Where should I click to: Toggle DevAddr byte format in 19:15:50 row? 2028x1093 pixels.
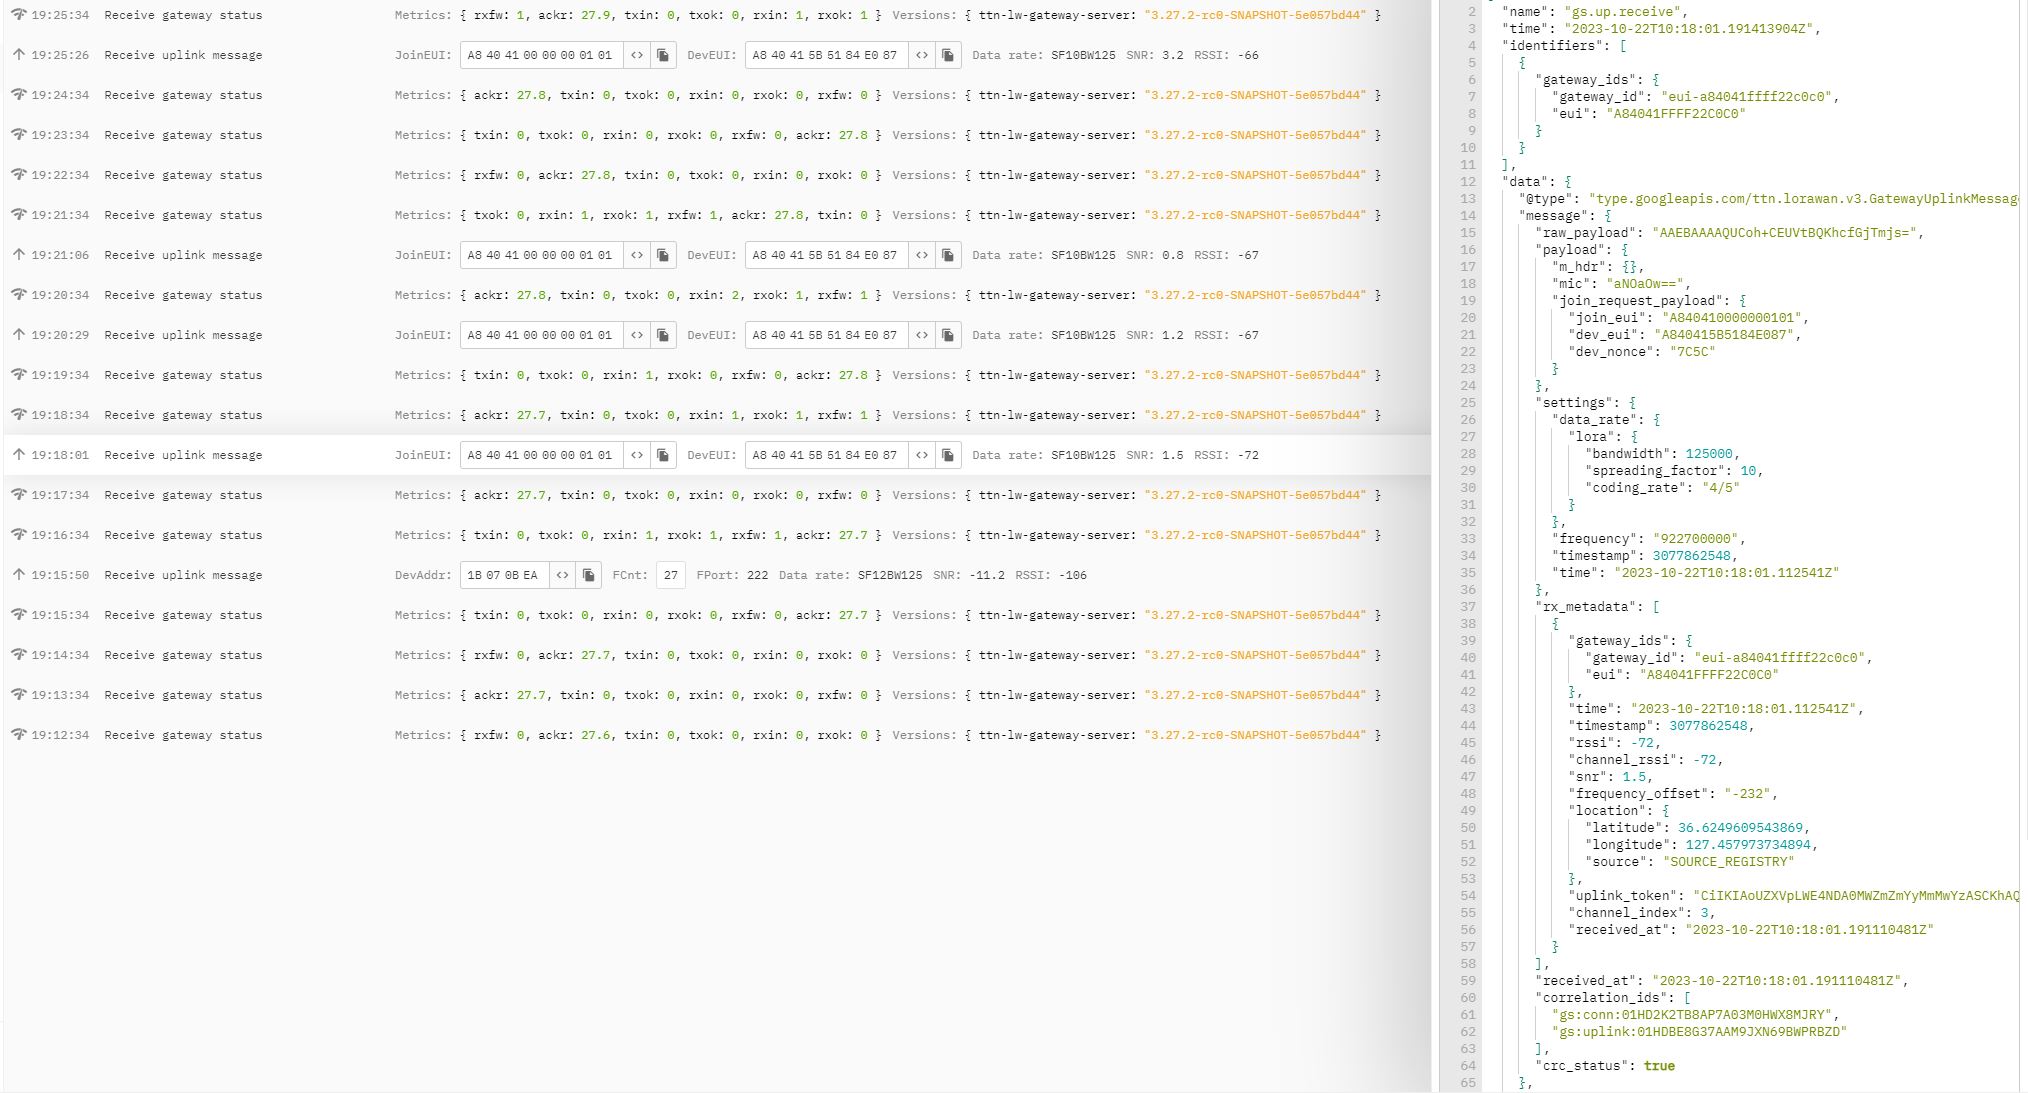[562, 575]
